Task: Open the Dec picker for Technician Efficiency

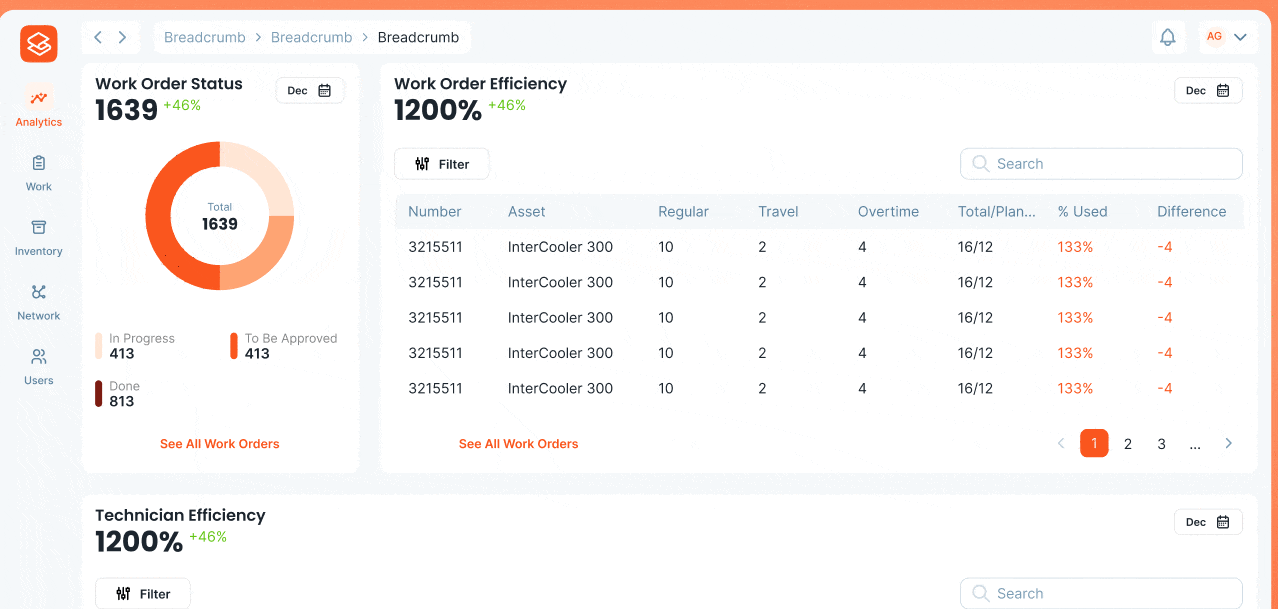Action: (1208, 521)
